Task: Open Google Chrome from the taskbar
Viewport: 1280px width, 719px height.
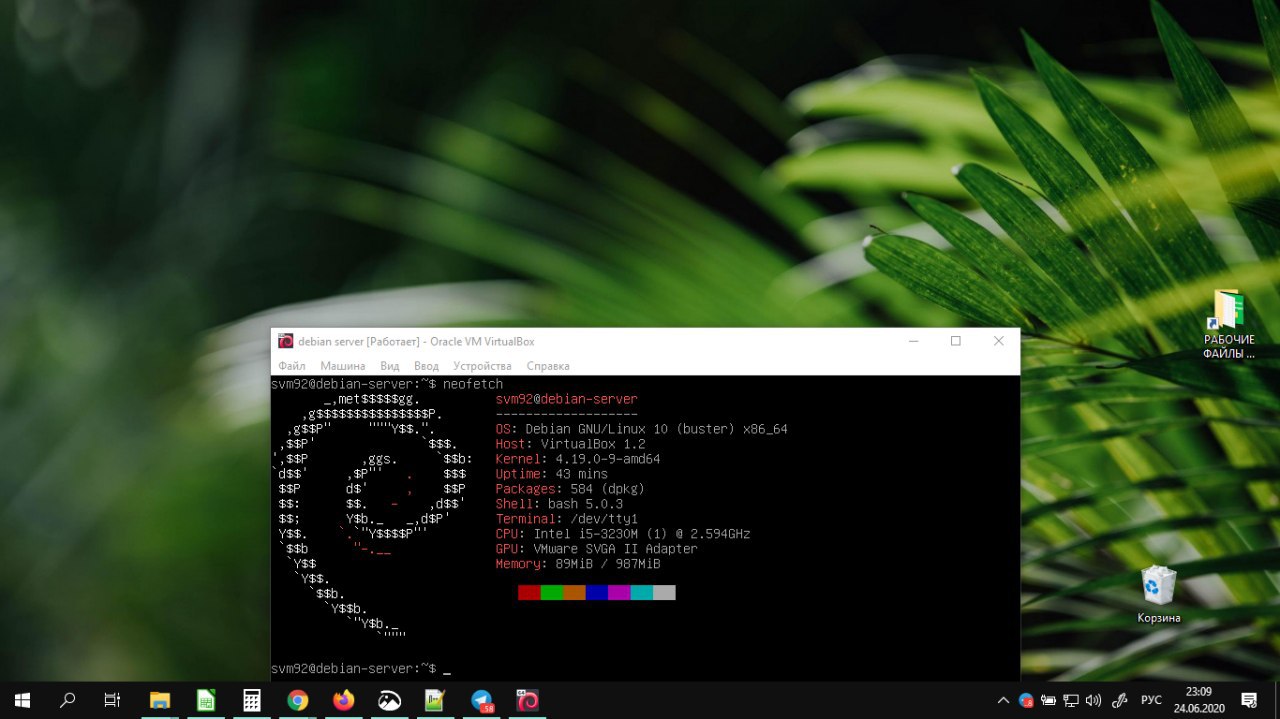Action: pos(297,700)
